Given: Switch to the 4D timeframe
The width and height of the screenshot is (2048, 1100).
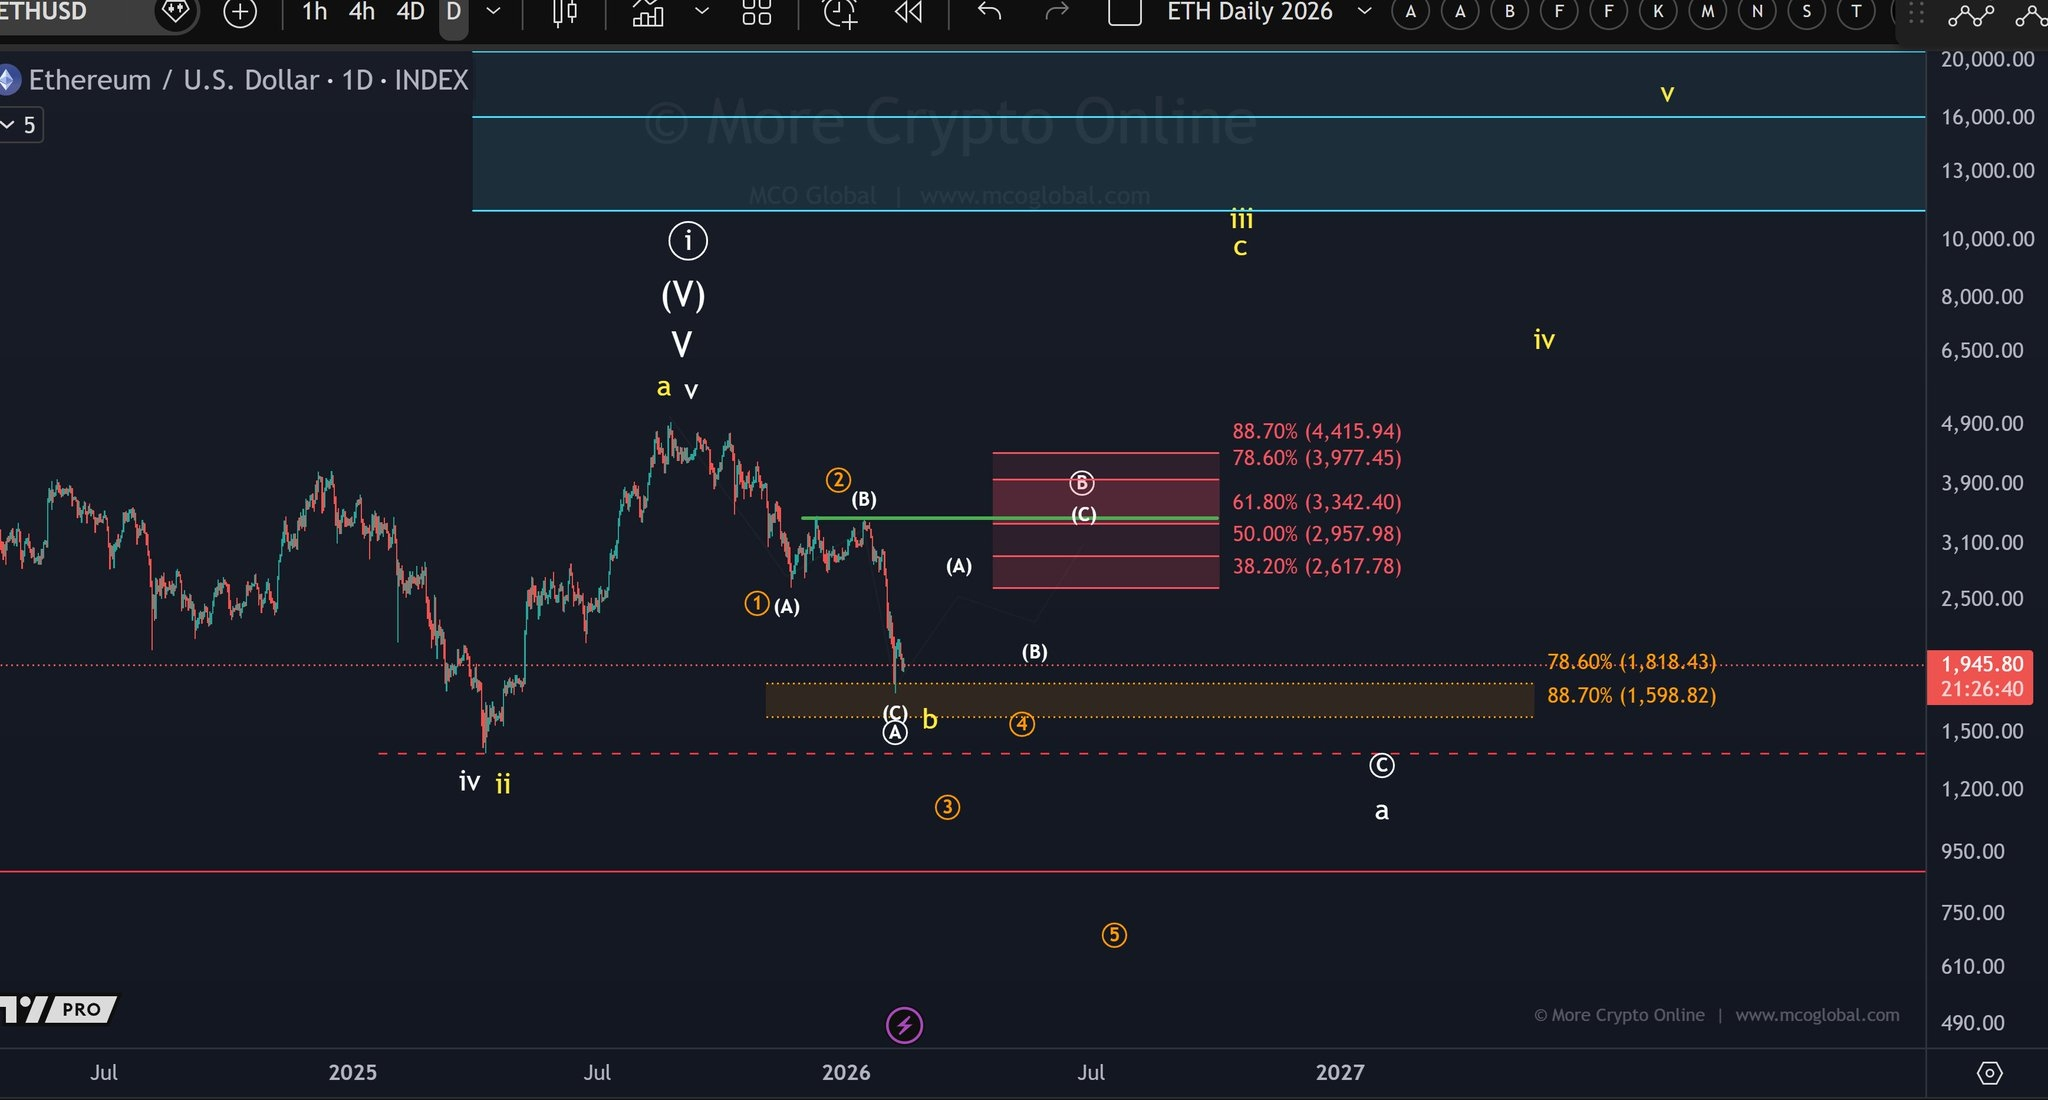Looking at the screenshot, I should pos(410,13).
